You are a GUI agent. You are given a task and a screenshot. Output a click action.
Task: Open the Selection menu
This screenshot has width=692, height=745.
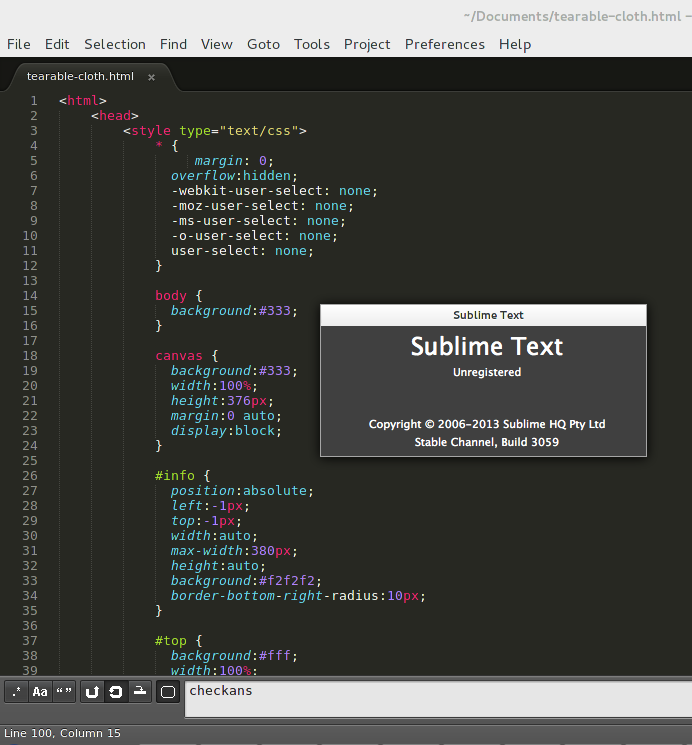click(115, 44)
